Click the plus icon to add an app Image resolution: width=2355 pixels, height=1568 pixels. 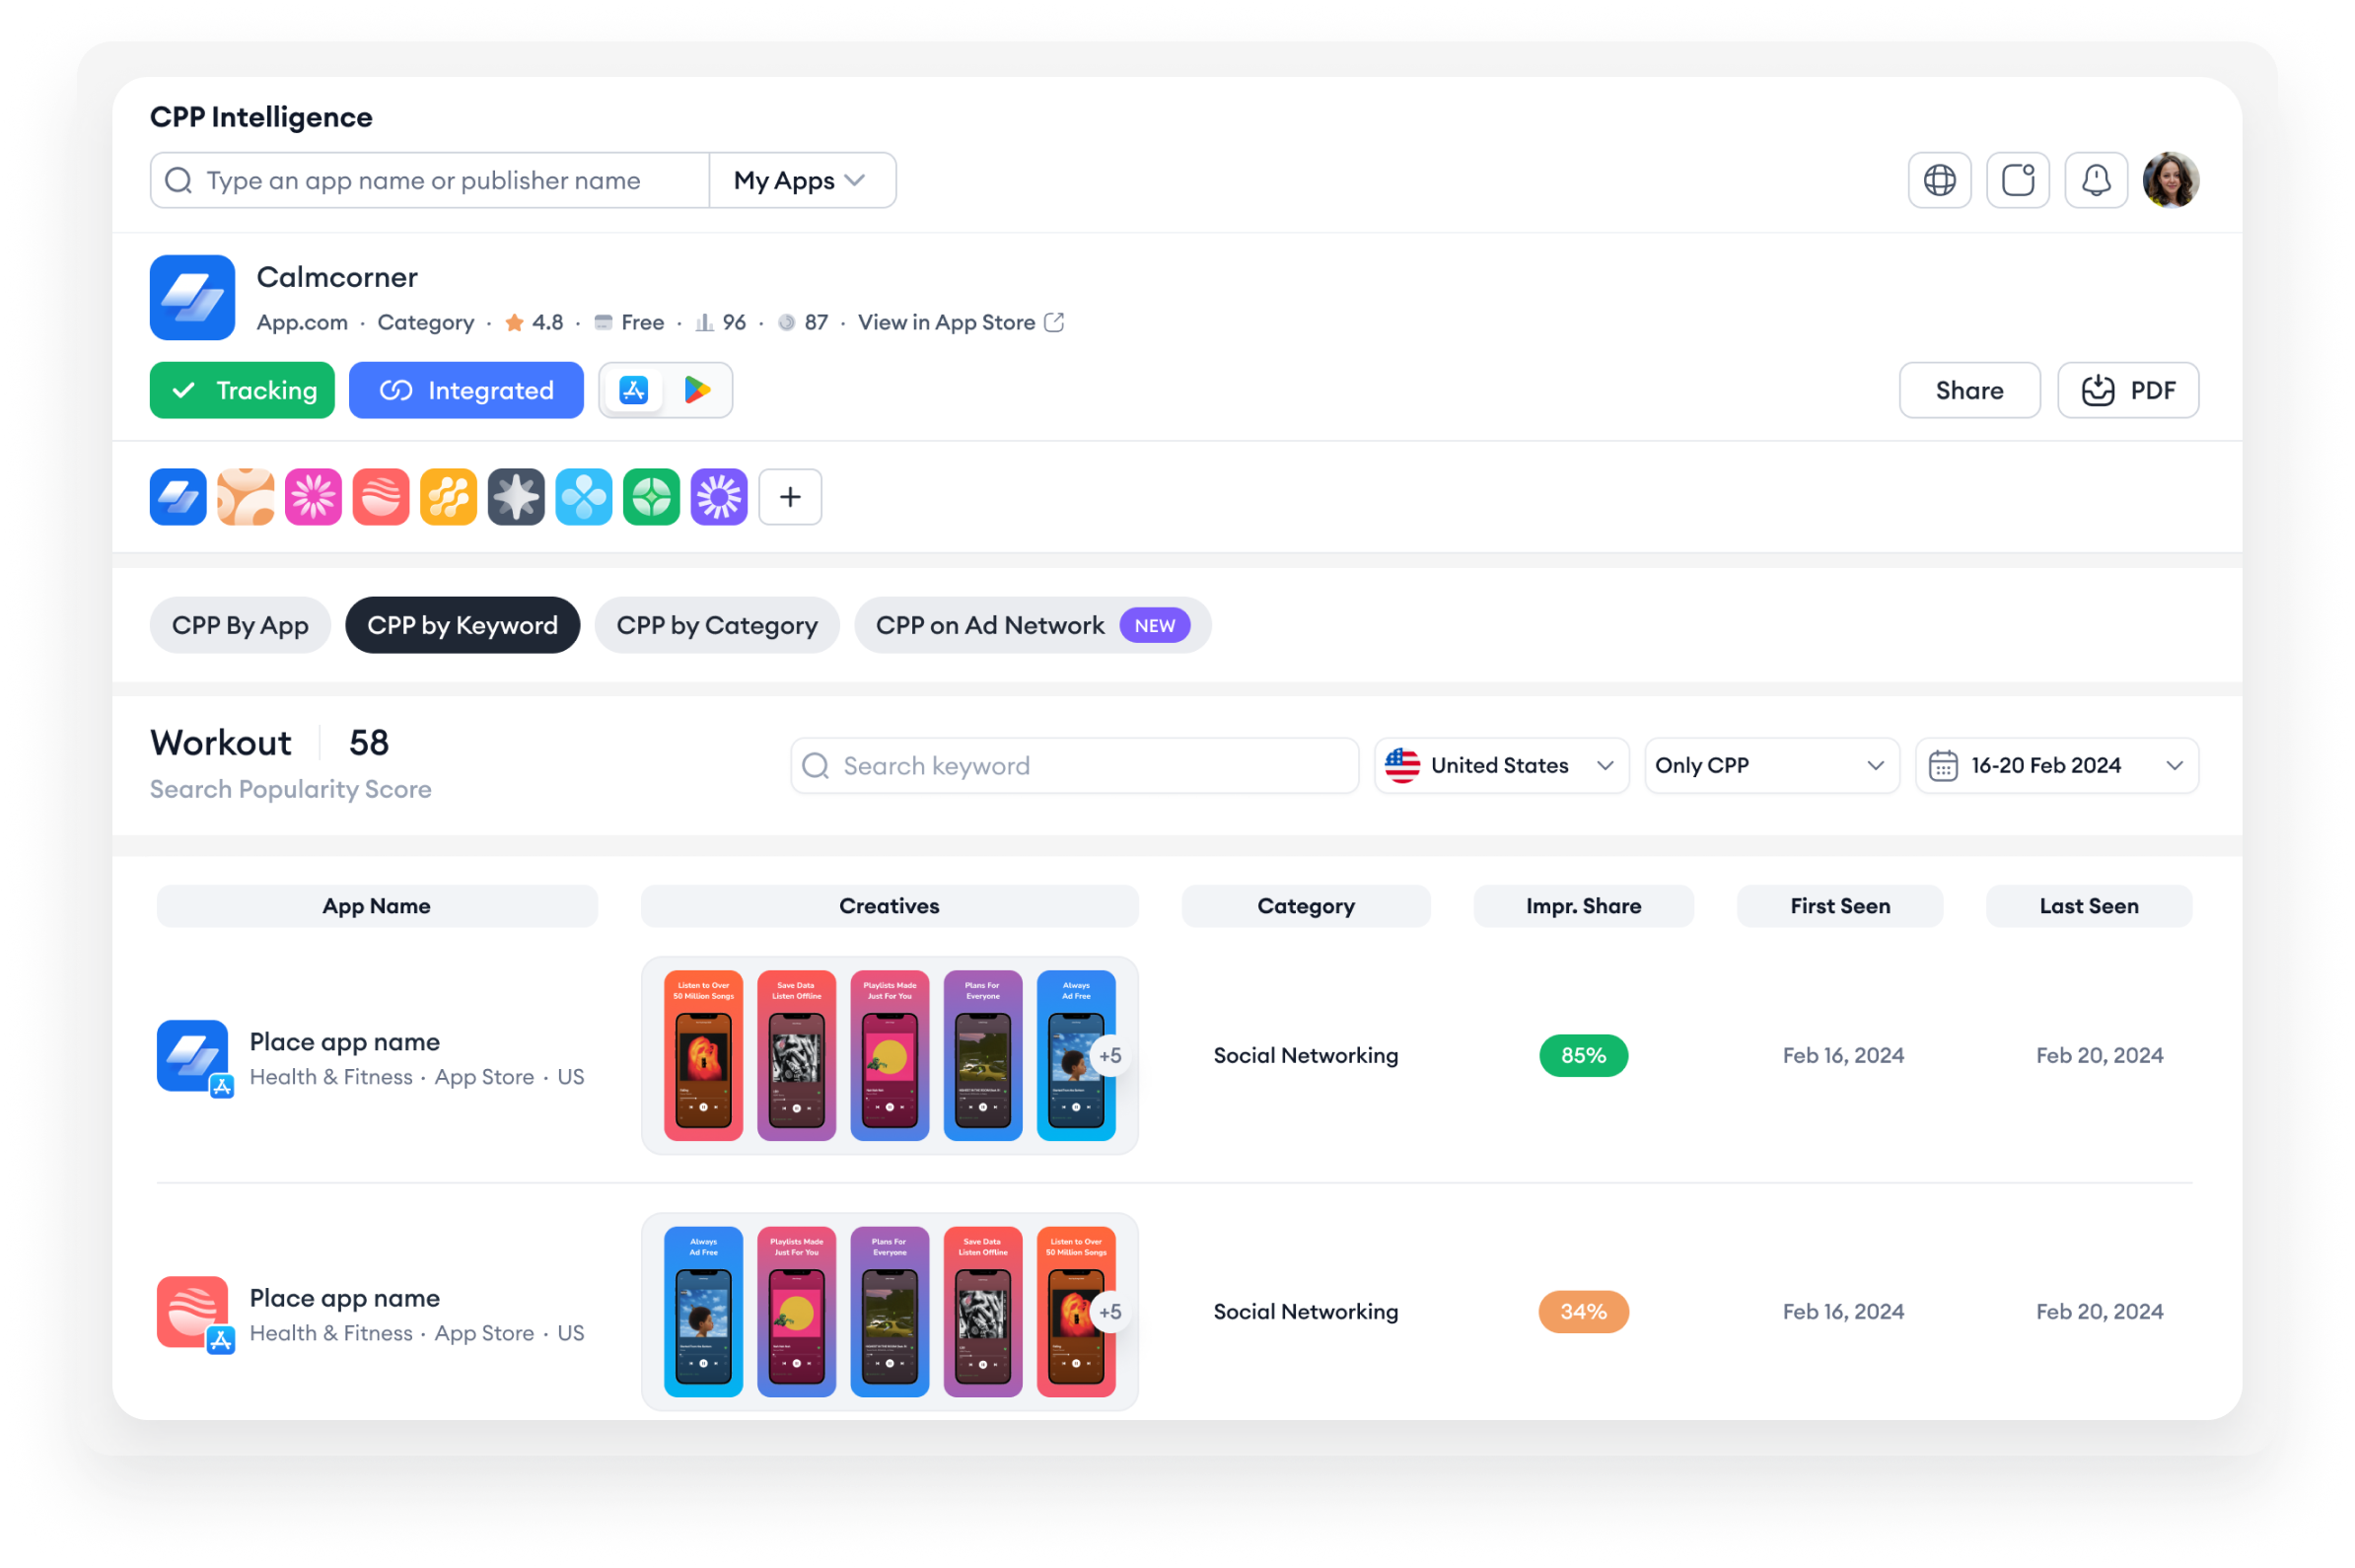pos(790,497)
